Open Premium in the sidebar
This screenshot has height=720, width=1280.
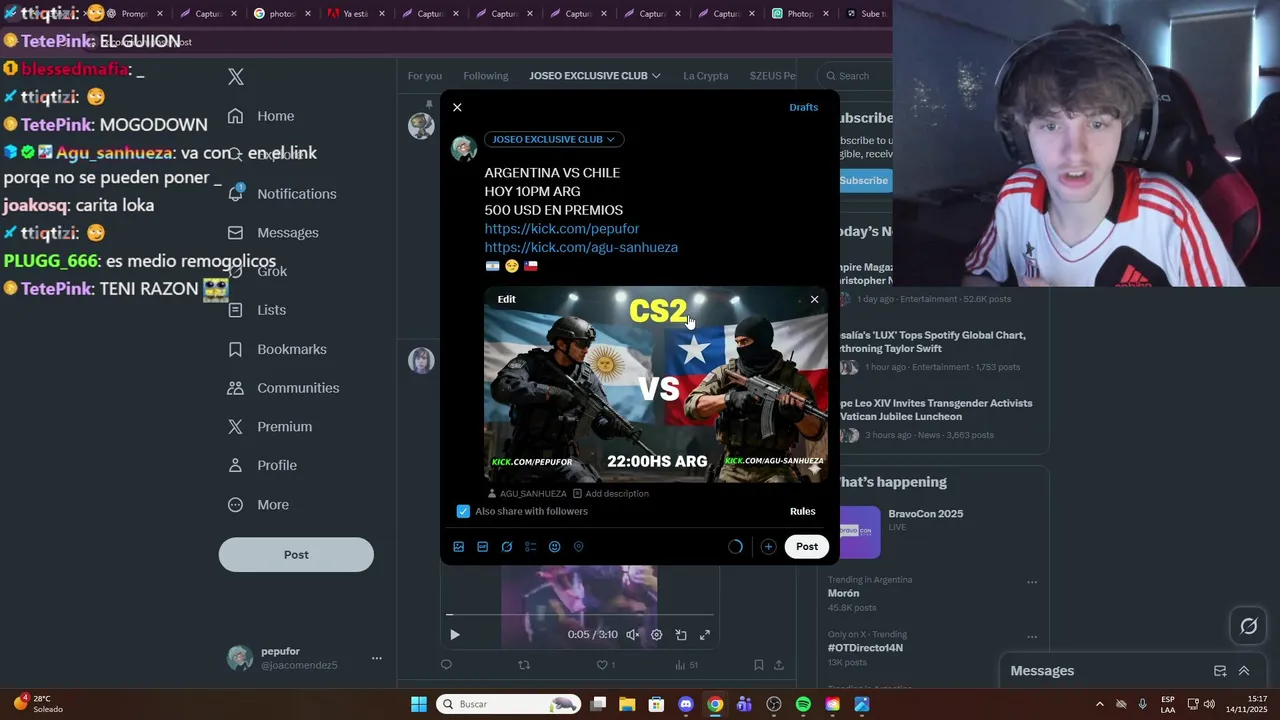(x=270, y=427)
